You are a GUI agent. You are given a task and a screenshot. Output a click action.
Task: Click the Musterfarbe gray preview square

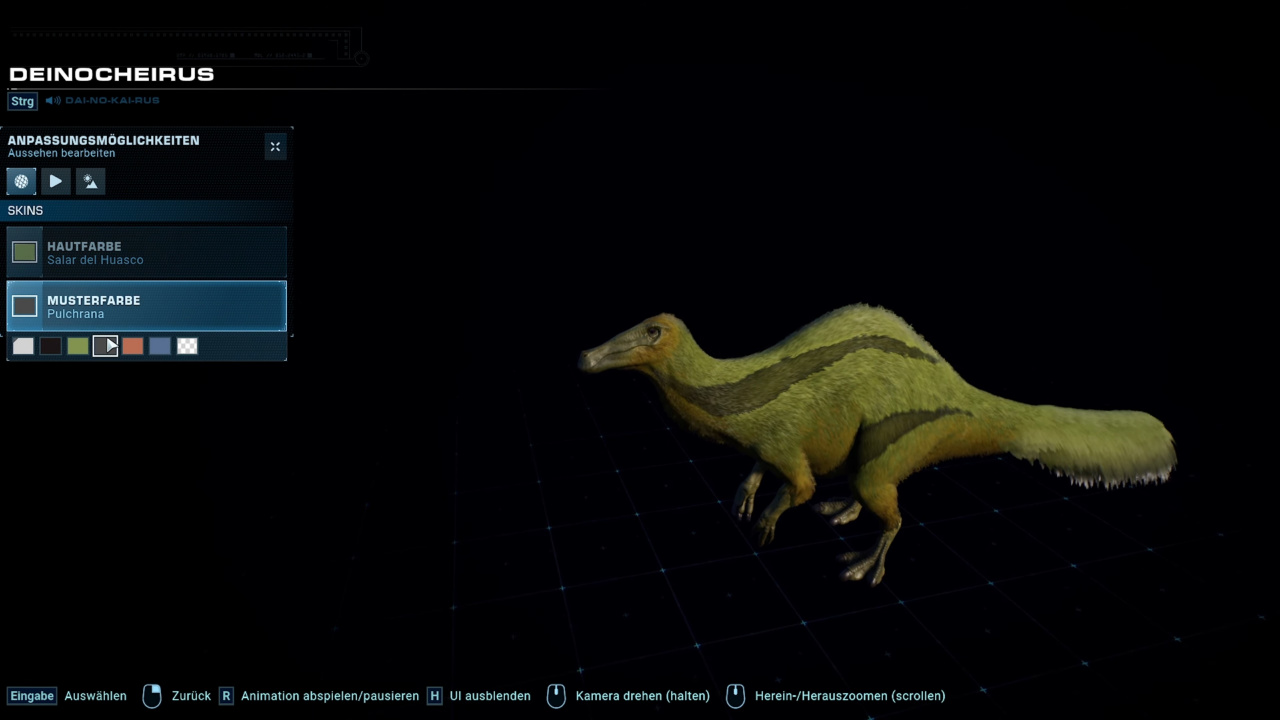(x=25, y=306)
